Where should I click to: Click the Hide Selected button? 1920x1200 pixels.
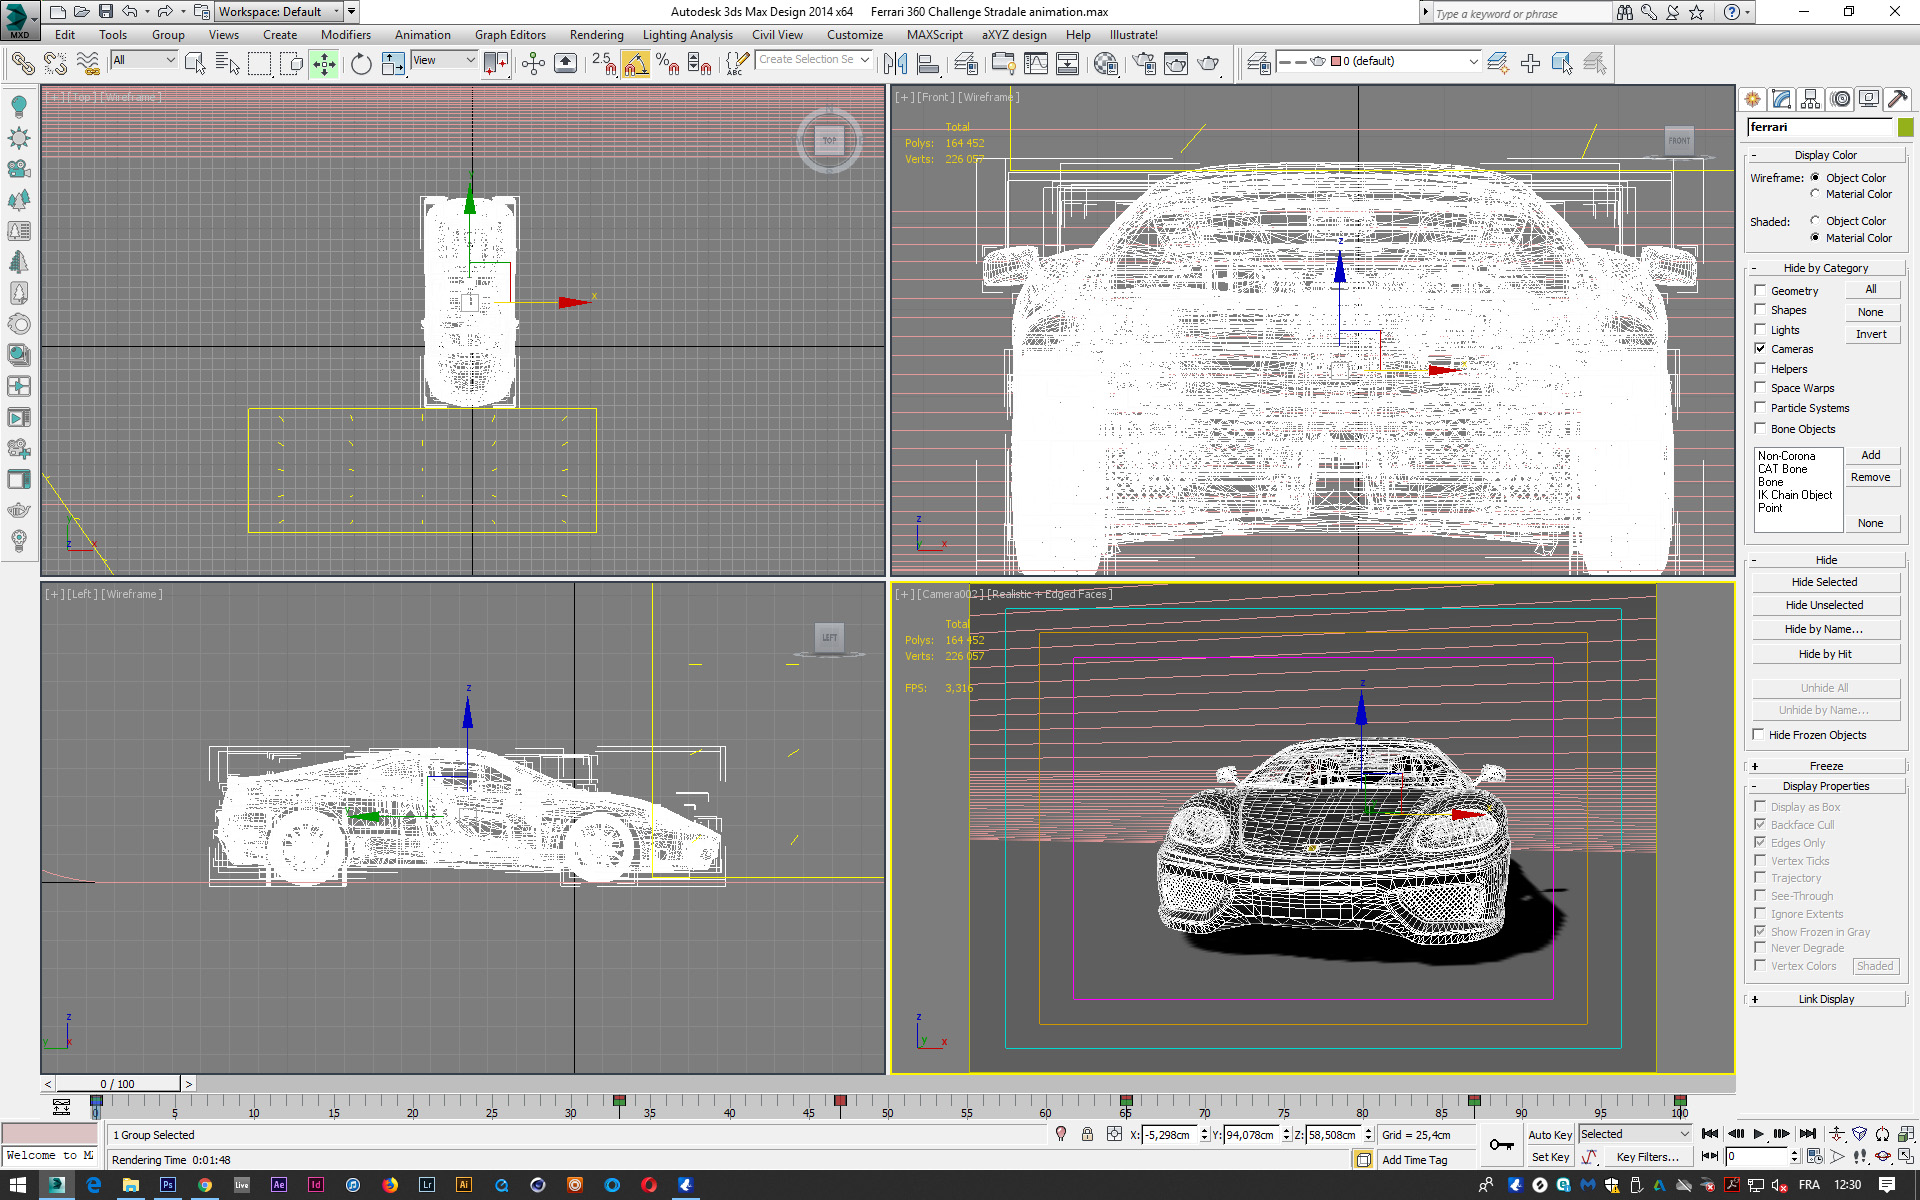pos(1825,582)
